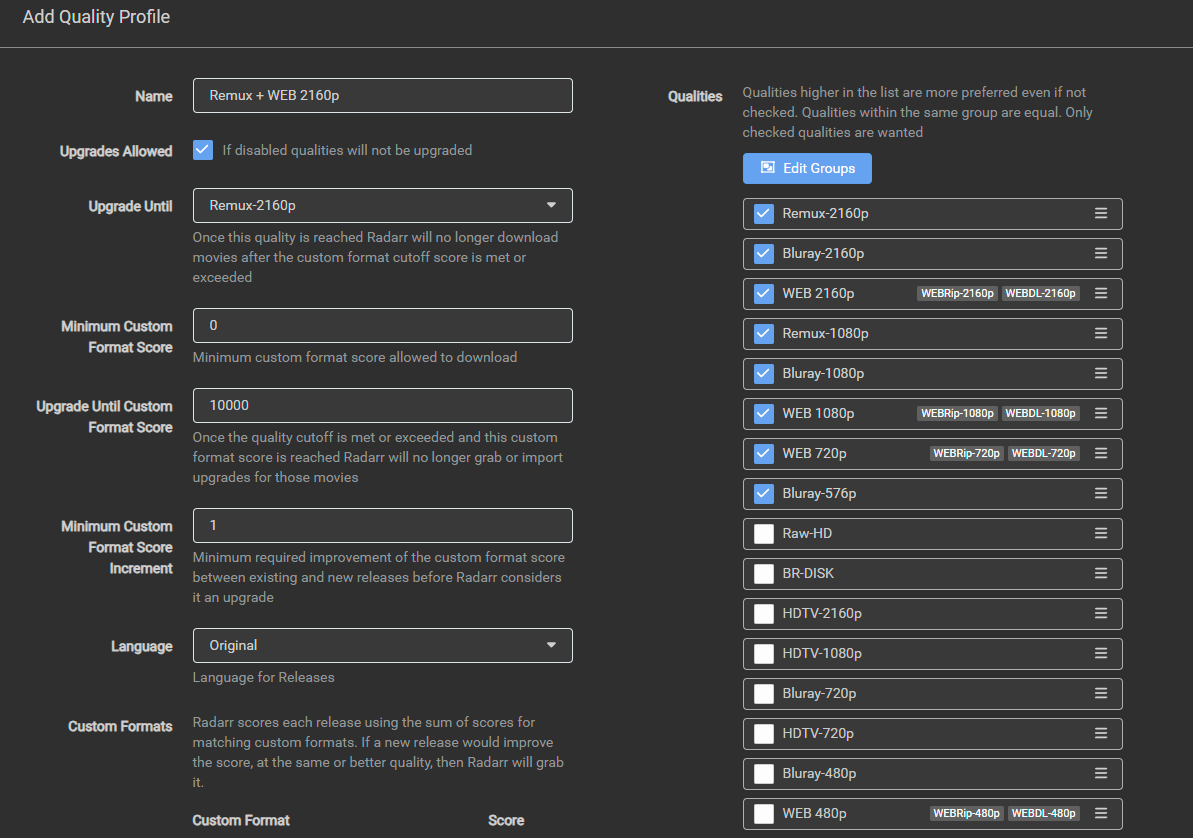1193x838 pixels.
Task: Click the reorder icon beside Remux-1080p
Action: pyautogui.click(x=1100, y=333)
